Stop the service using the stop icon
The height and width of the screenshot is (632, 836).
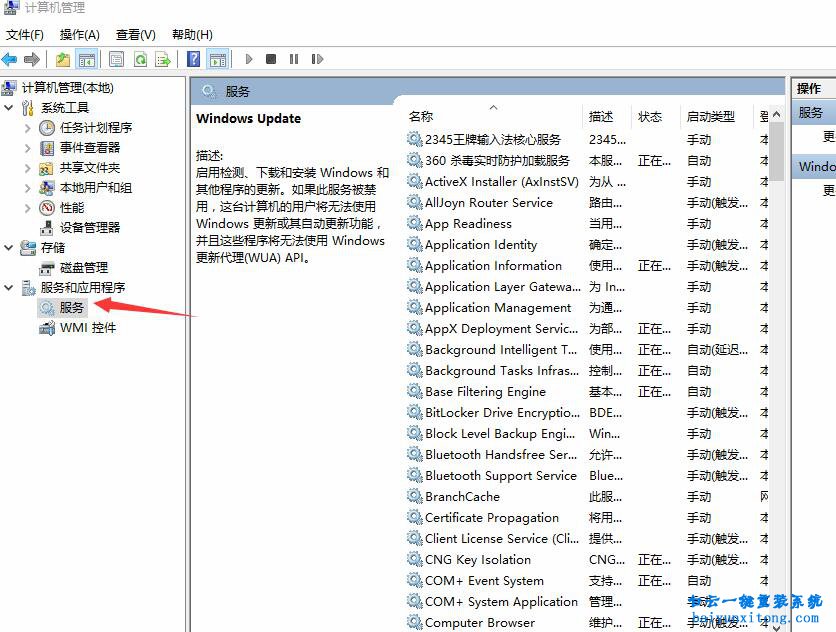tap(270, 59)
